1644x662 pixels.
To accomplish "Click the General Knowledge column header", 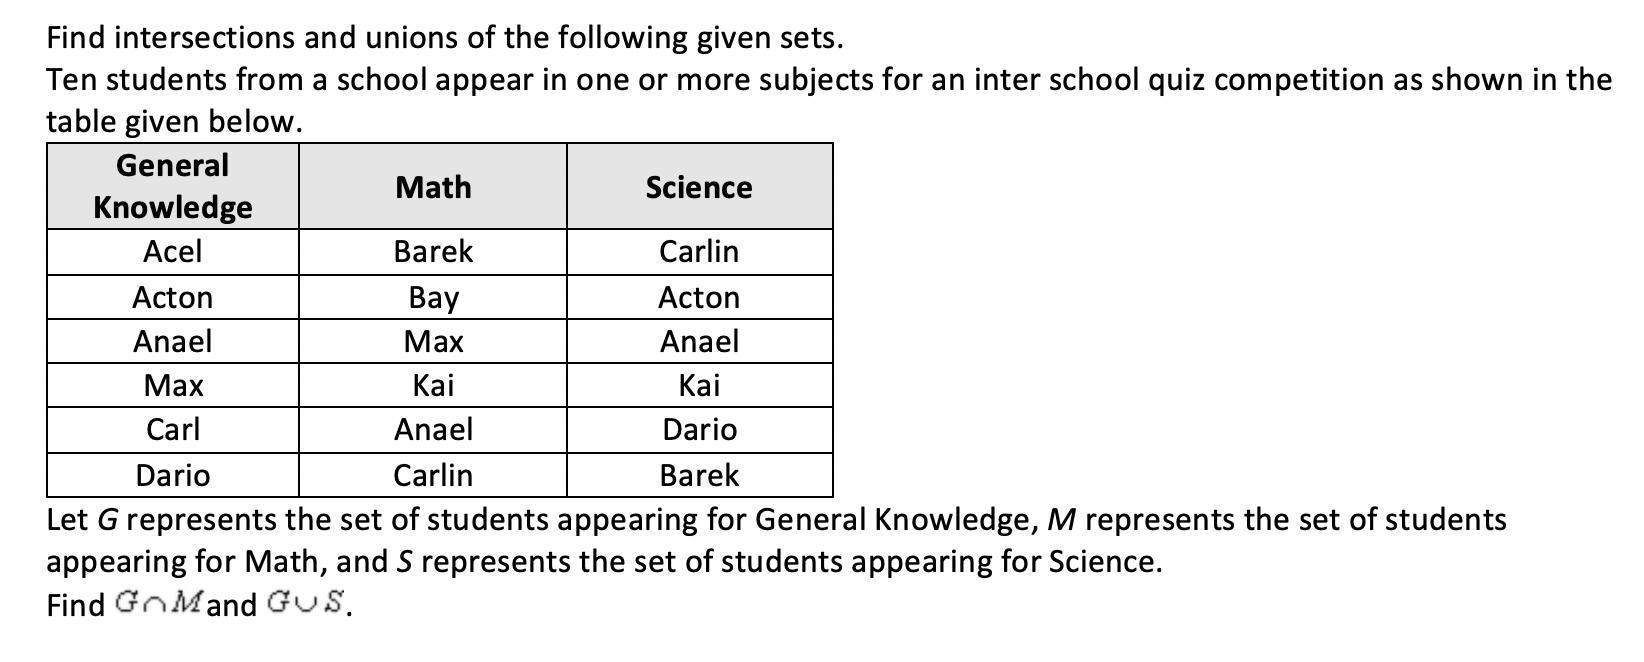I will 173,186.
